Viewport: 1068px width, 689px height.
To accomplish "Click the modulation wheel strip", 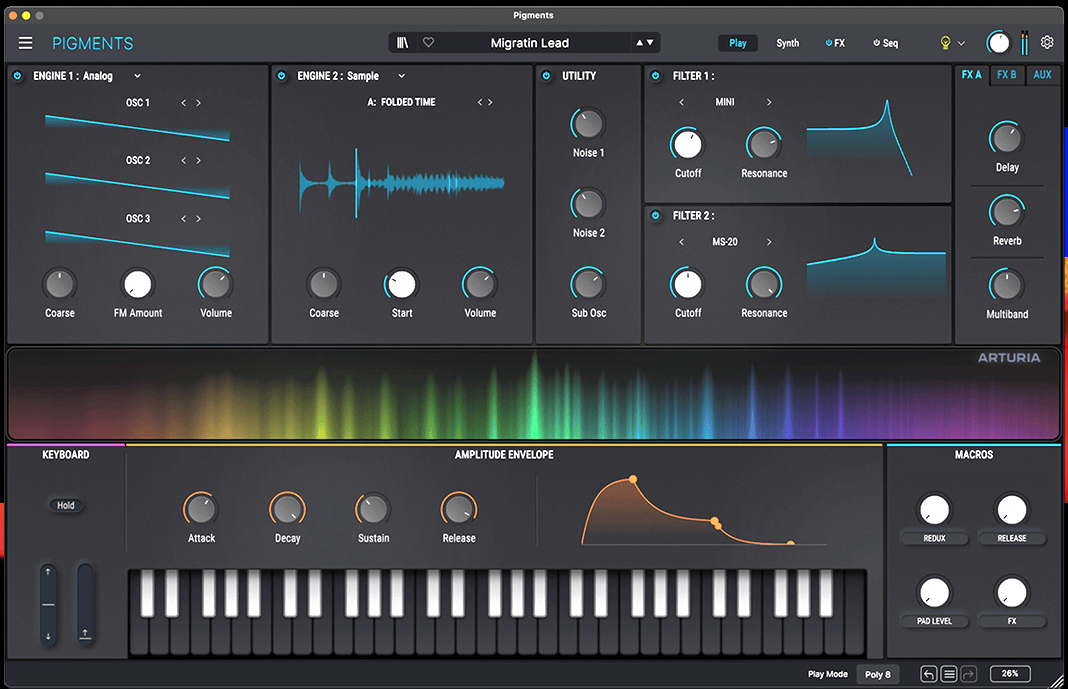I will pos(85,605).
